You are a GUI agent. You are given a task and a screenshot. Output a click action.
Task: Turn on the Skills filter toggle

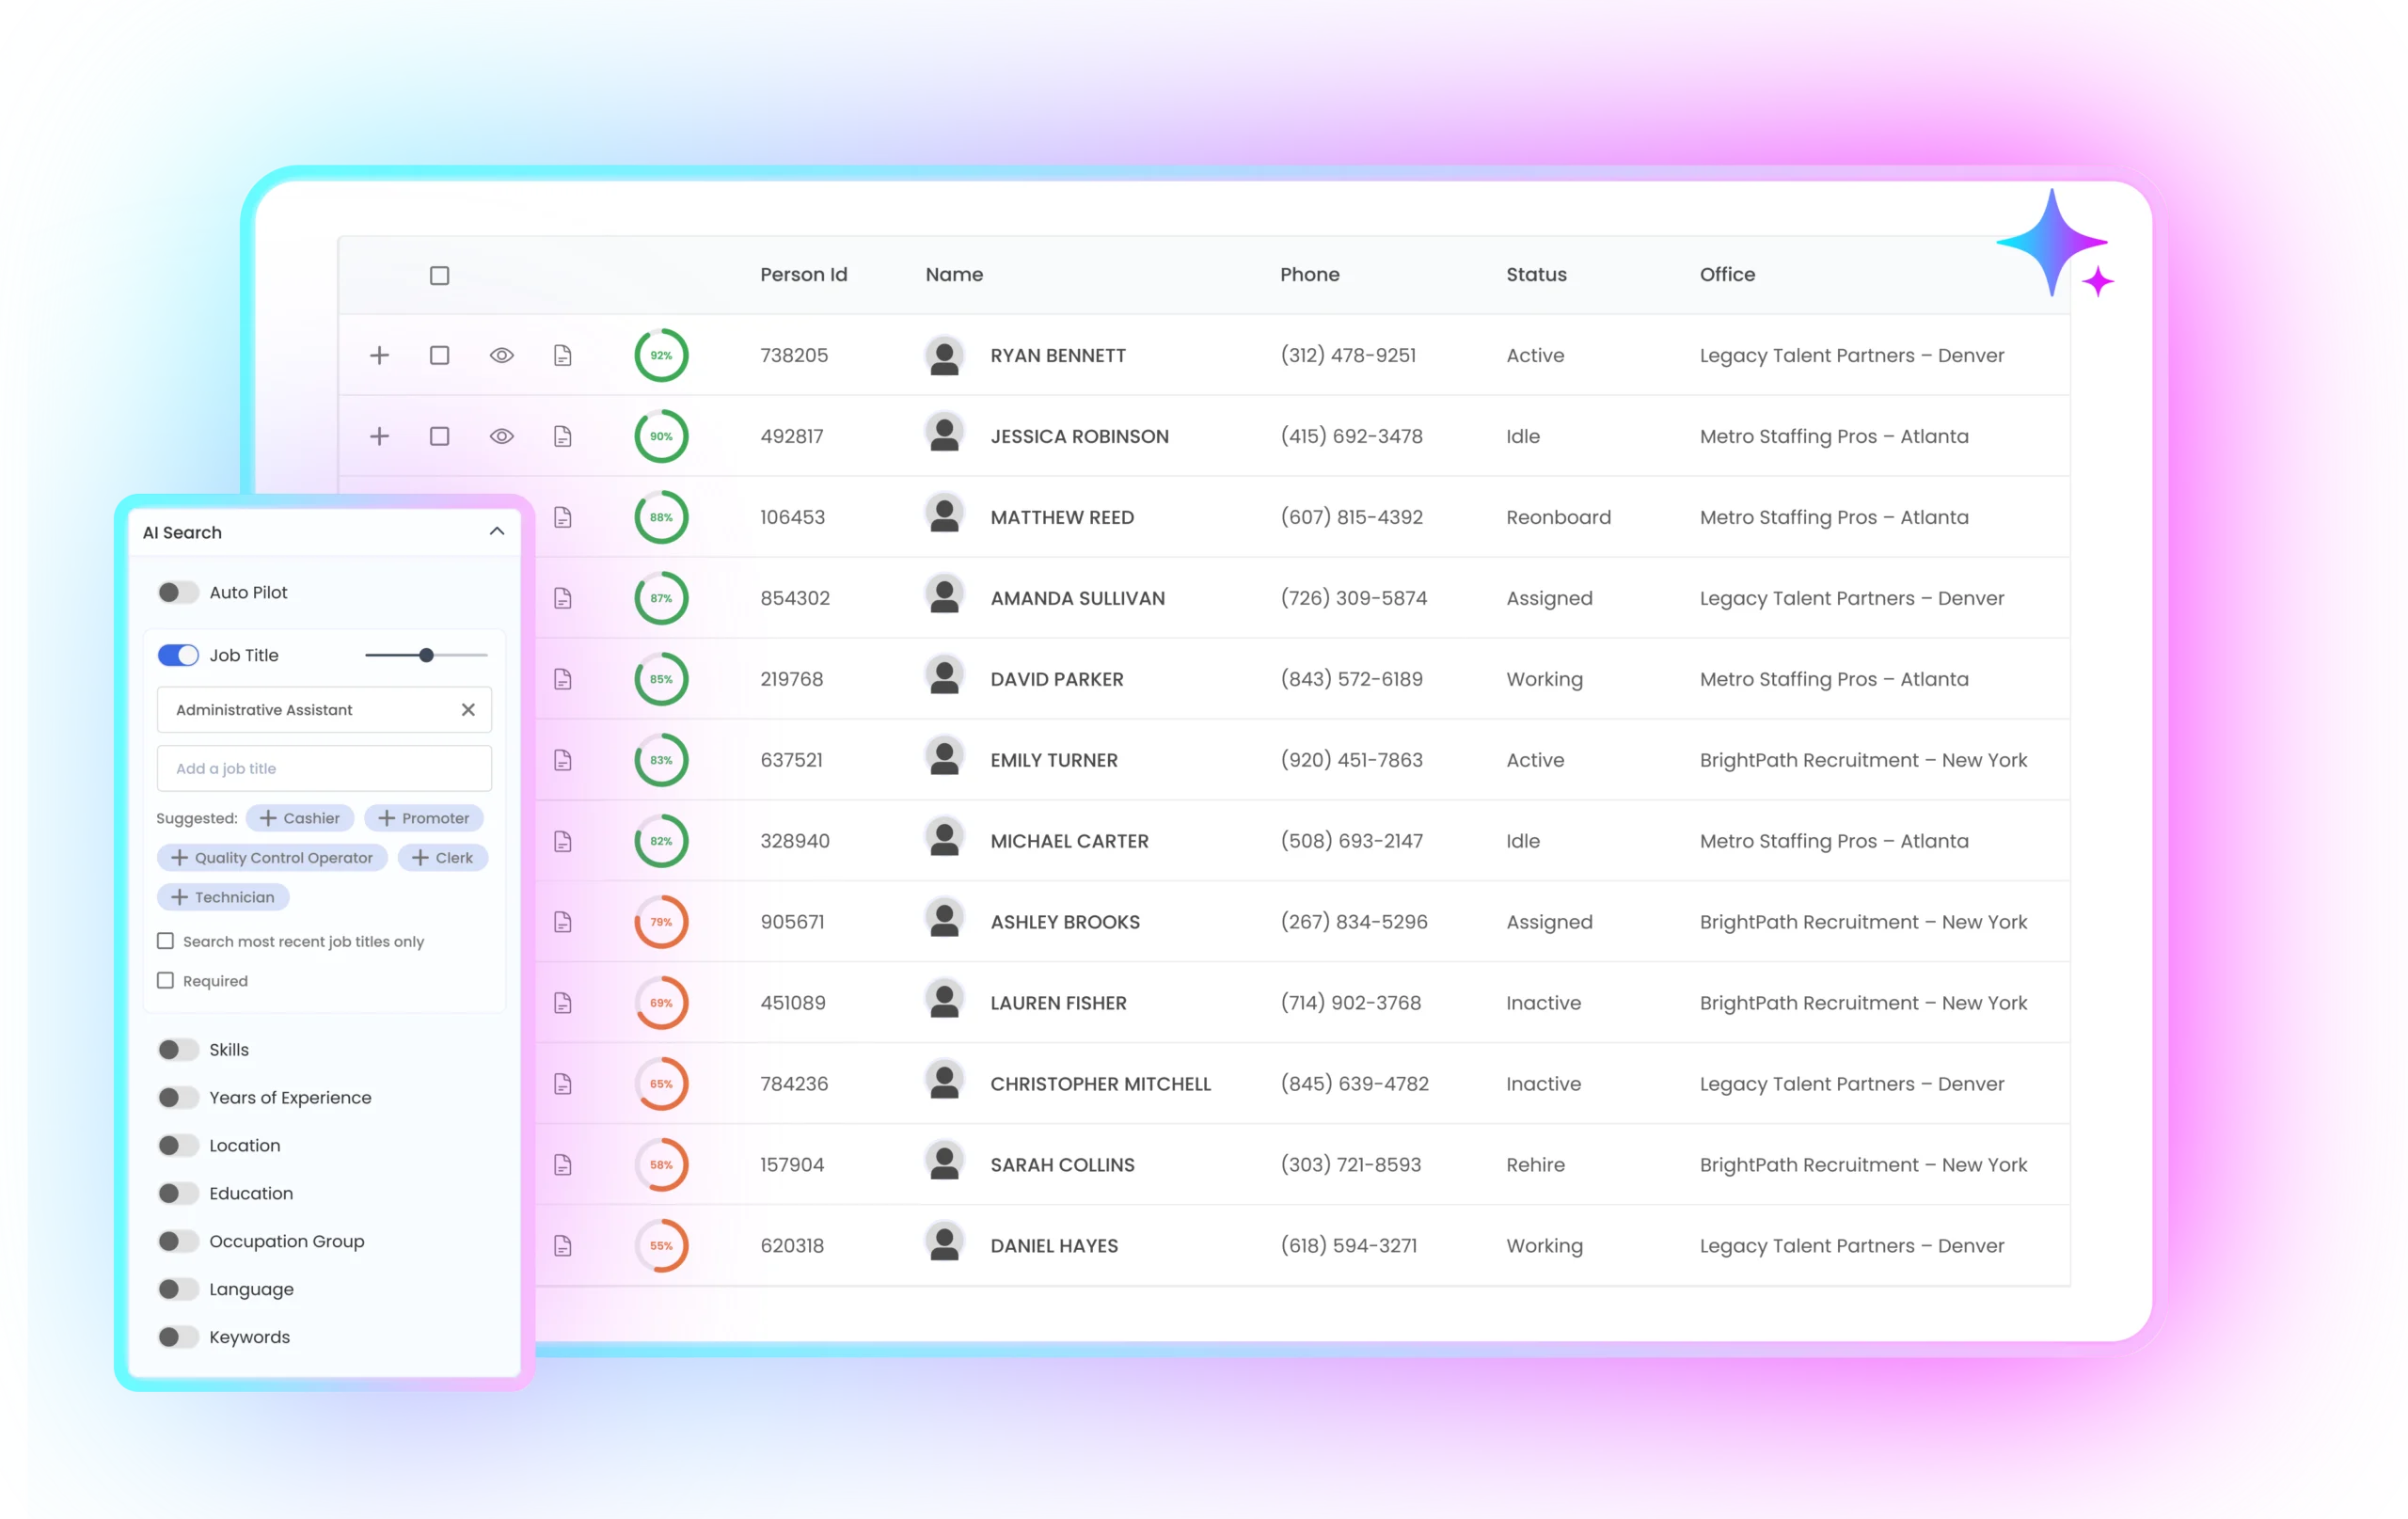pyautogui.click(x=178, y=1049)
